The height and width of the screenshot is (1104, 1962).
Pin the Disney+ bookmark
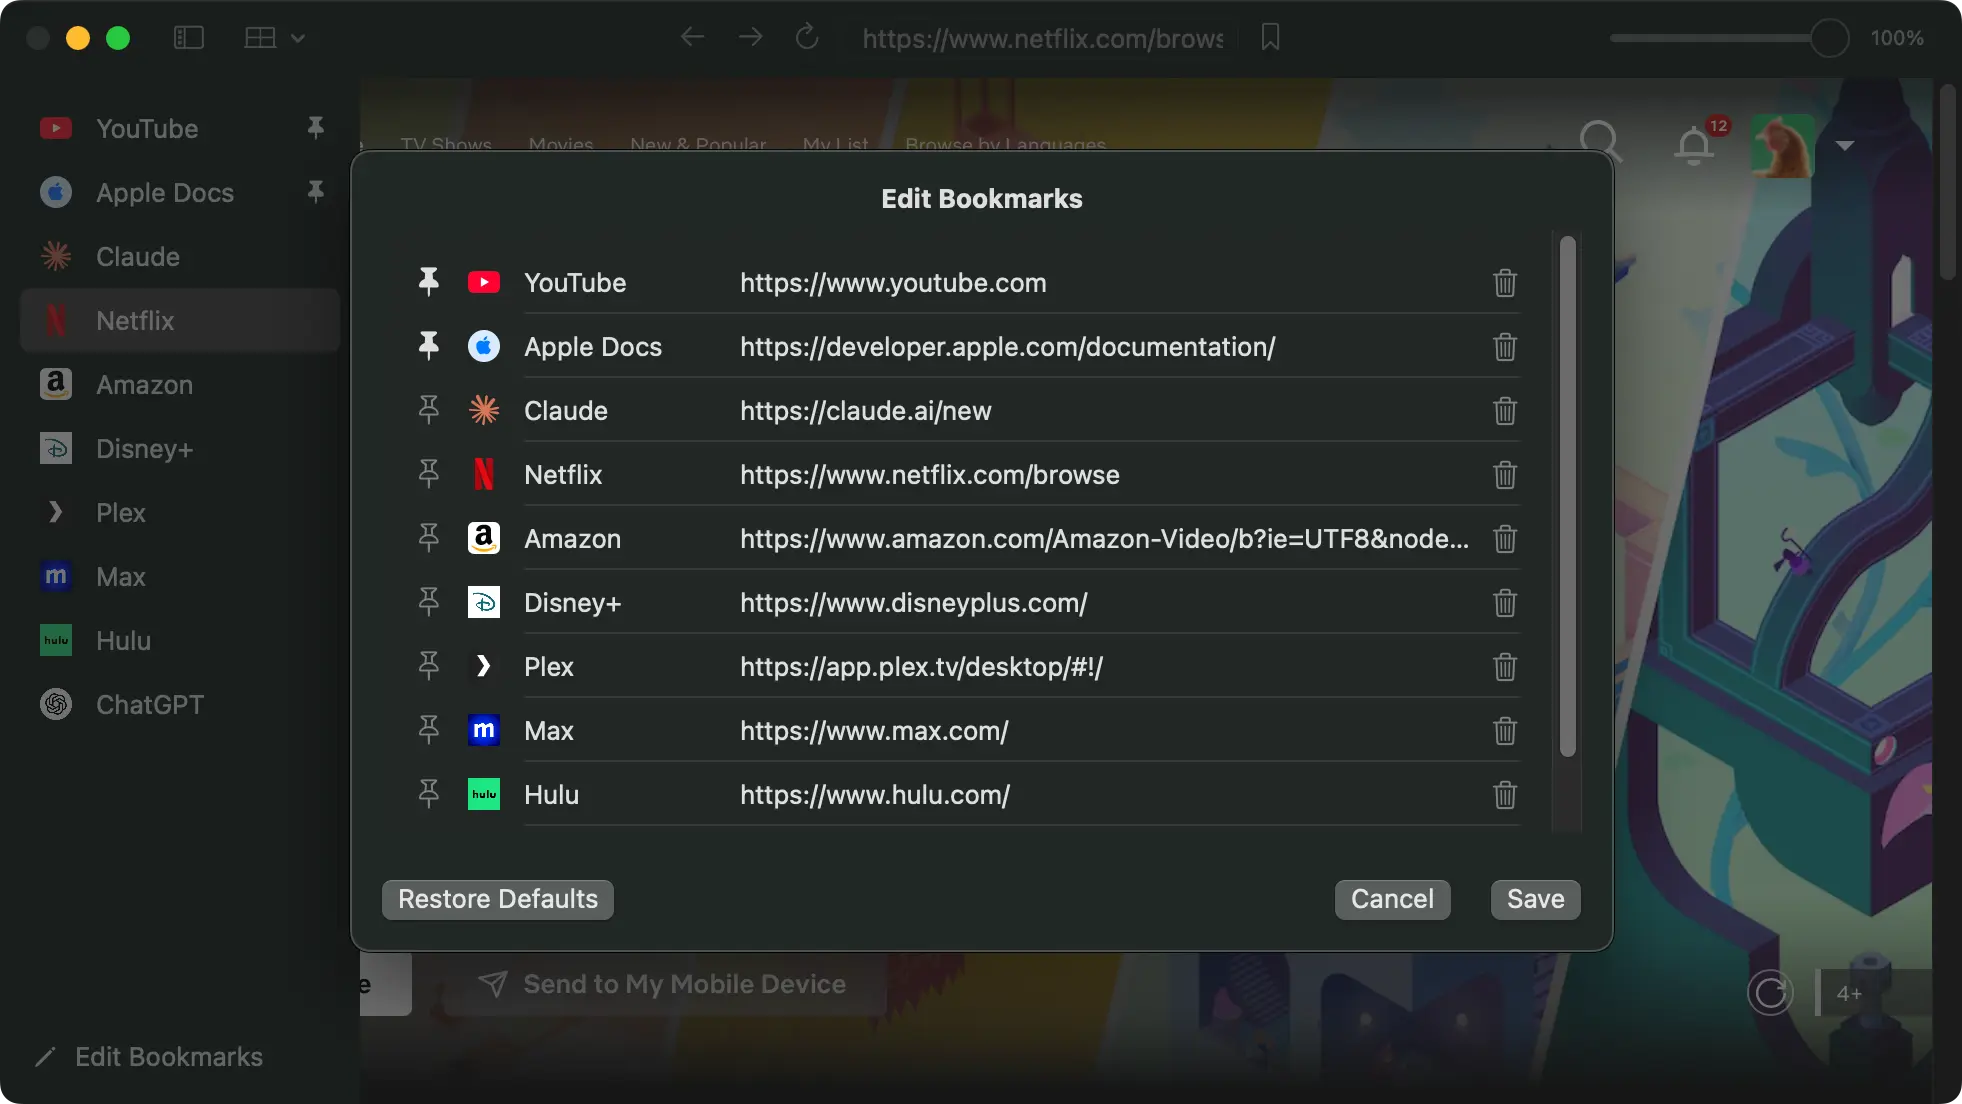coord(428,602)
